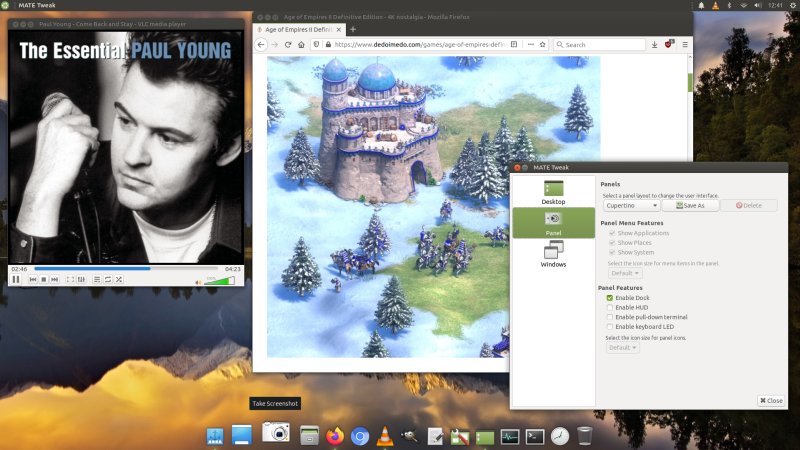Pause playback in VLC

[x=16, y=279]
